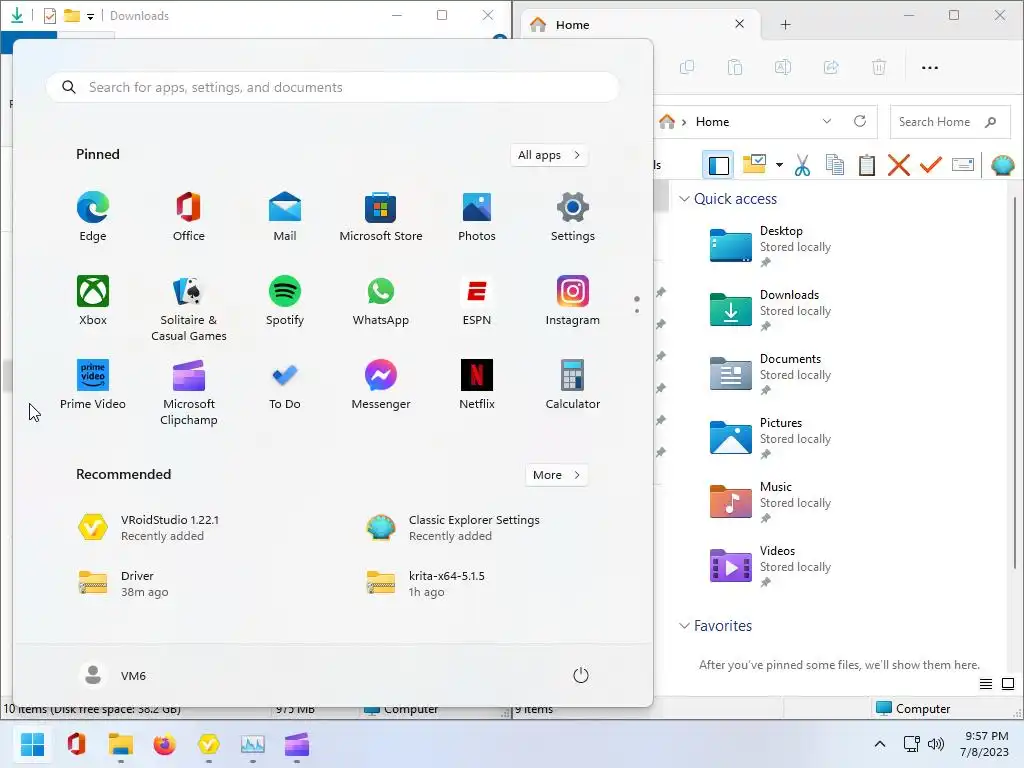The height and width of the screenshot is (768, 1024).
Task: Click the Paste clipboard icon in Explorer toolbar
Action: [x=867, y=165]
